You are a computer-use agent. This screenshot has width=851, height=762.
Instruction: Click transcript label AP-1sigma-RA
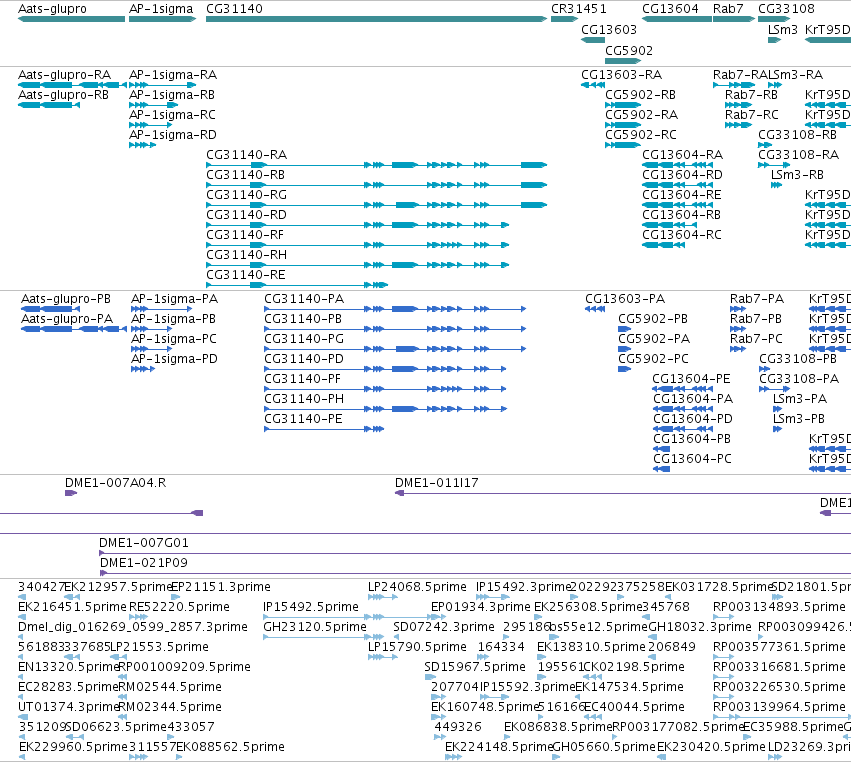173,75
